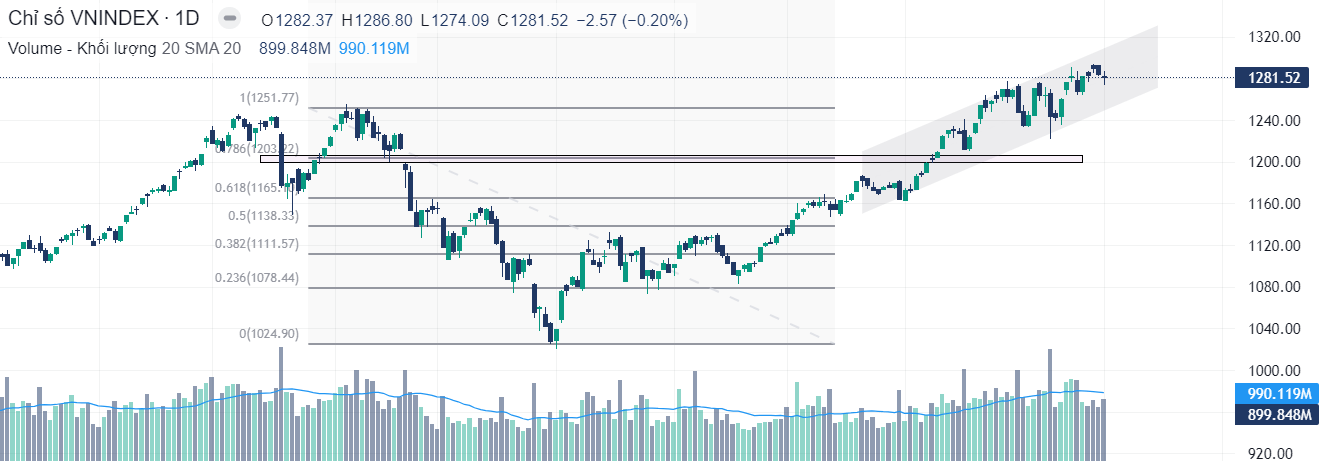Select the horizontal rectangle drawing near 1200

click(x=671, y=158)
